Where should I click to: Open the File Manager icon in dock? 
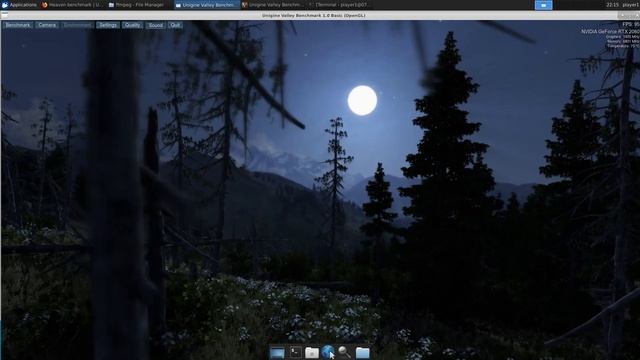(x=312, y=352)
